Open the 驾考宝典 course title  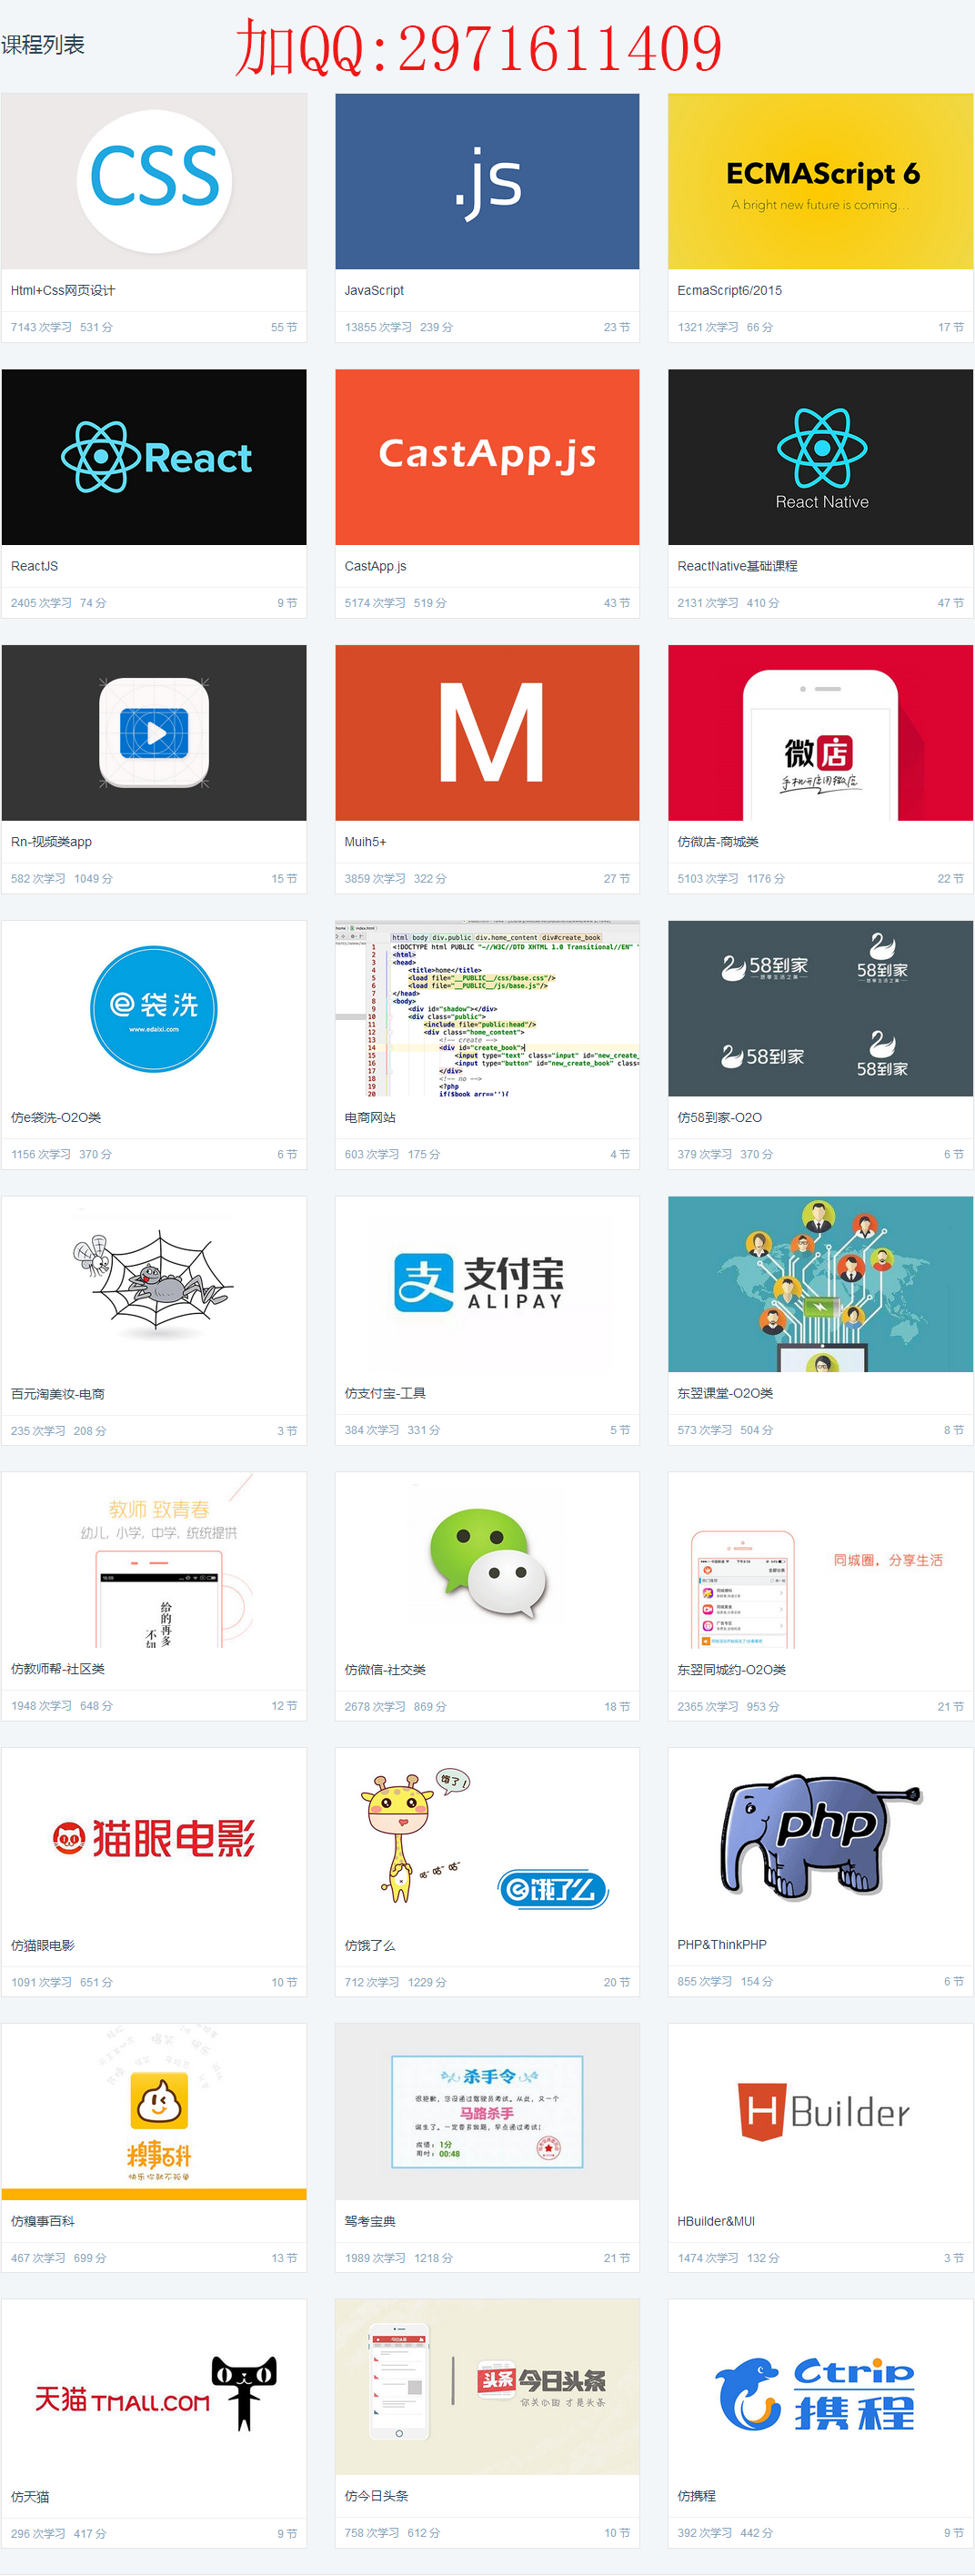point(370,2221)
